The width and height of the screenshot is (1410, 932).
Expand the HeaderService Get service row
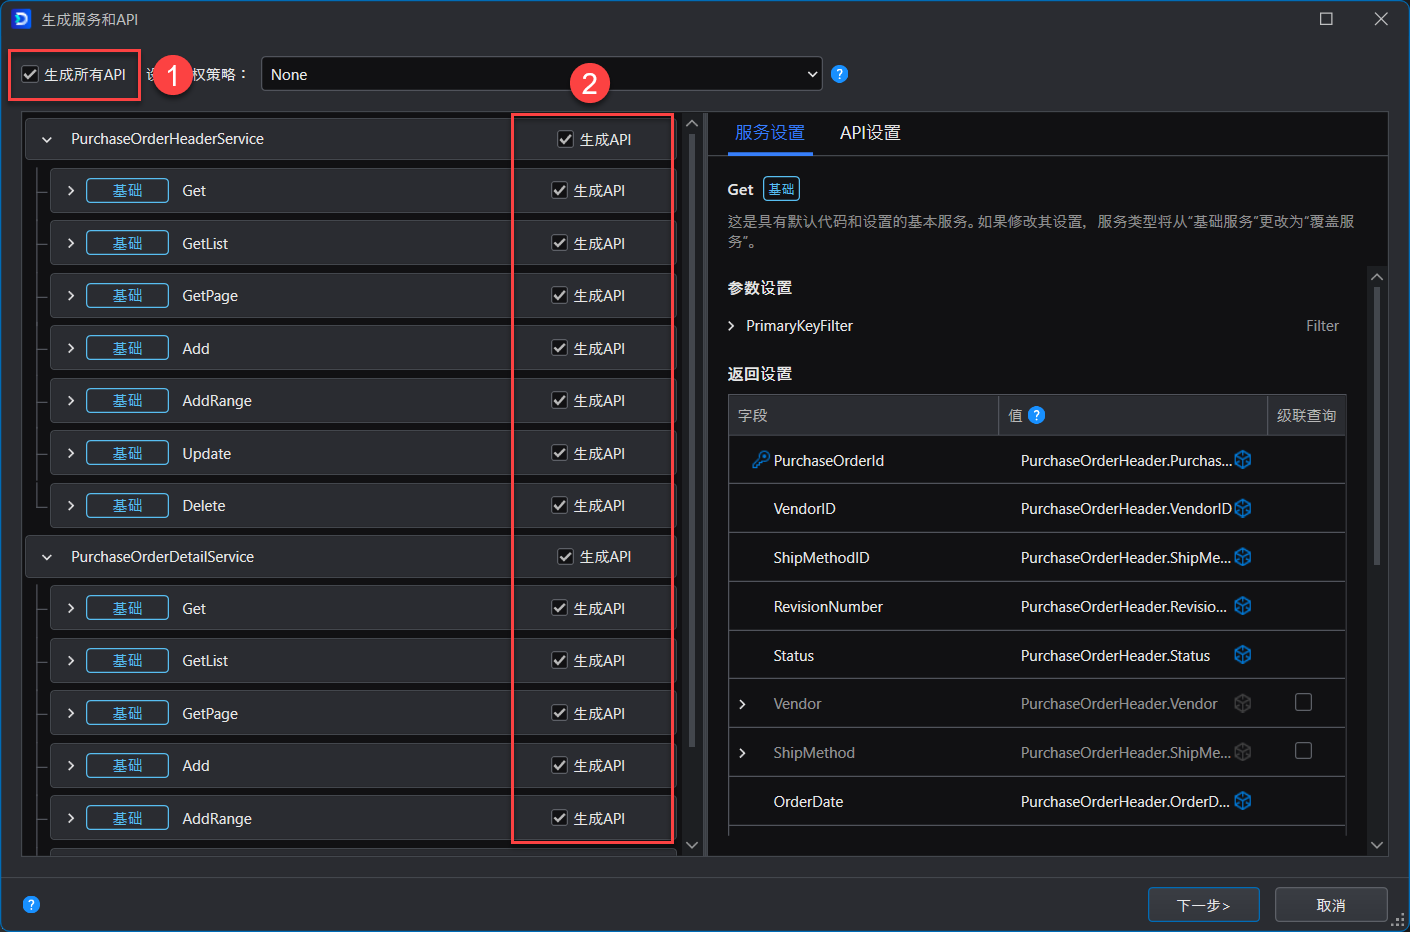pos(71,190)
